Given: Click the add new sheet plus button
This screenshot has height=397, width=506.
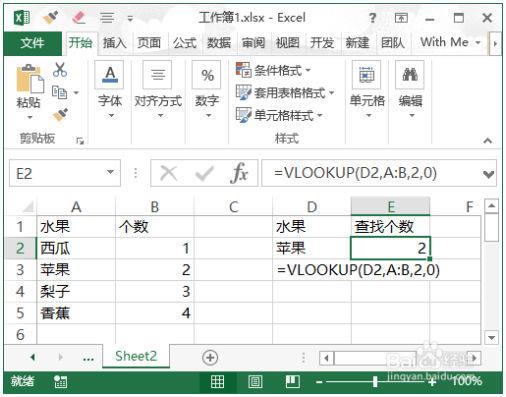Looking at the screenshot, I should tap(210, 358).
